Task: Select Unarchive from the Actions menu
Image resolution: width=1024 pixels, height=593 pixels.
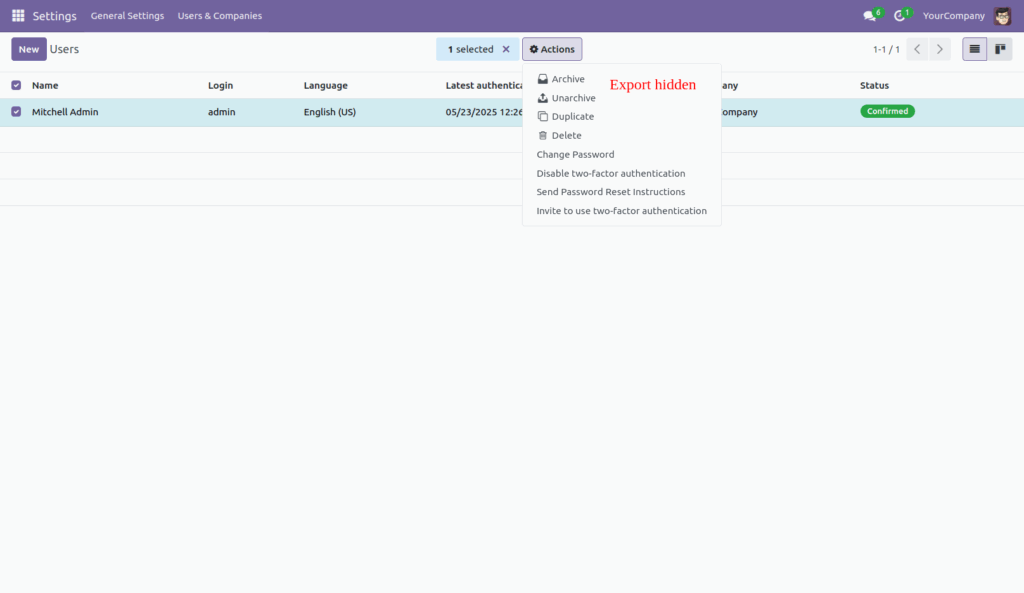Action: [570, 97]
